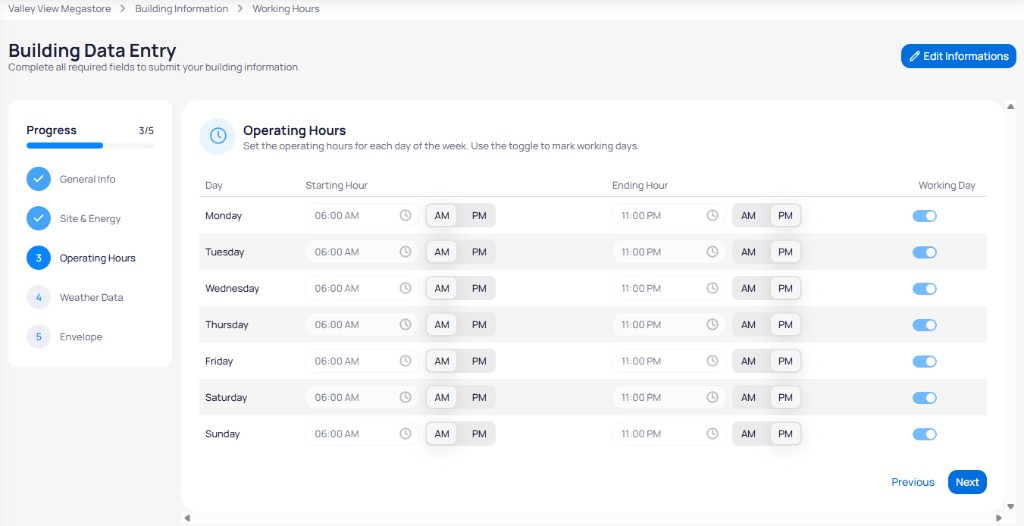This screenshot has height=526, width=1024.
Task: Click clock icon in Sunday starting hour
Action: (x=406, y=433)
